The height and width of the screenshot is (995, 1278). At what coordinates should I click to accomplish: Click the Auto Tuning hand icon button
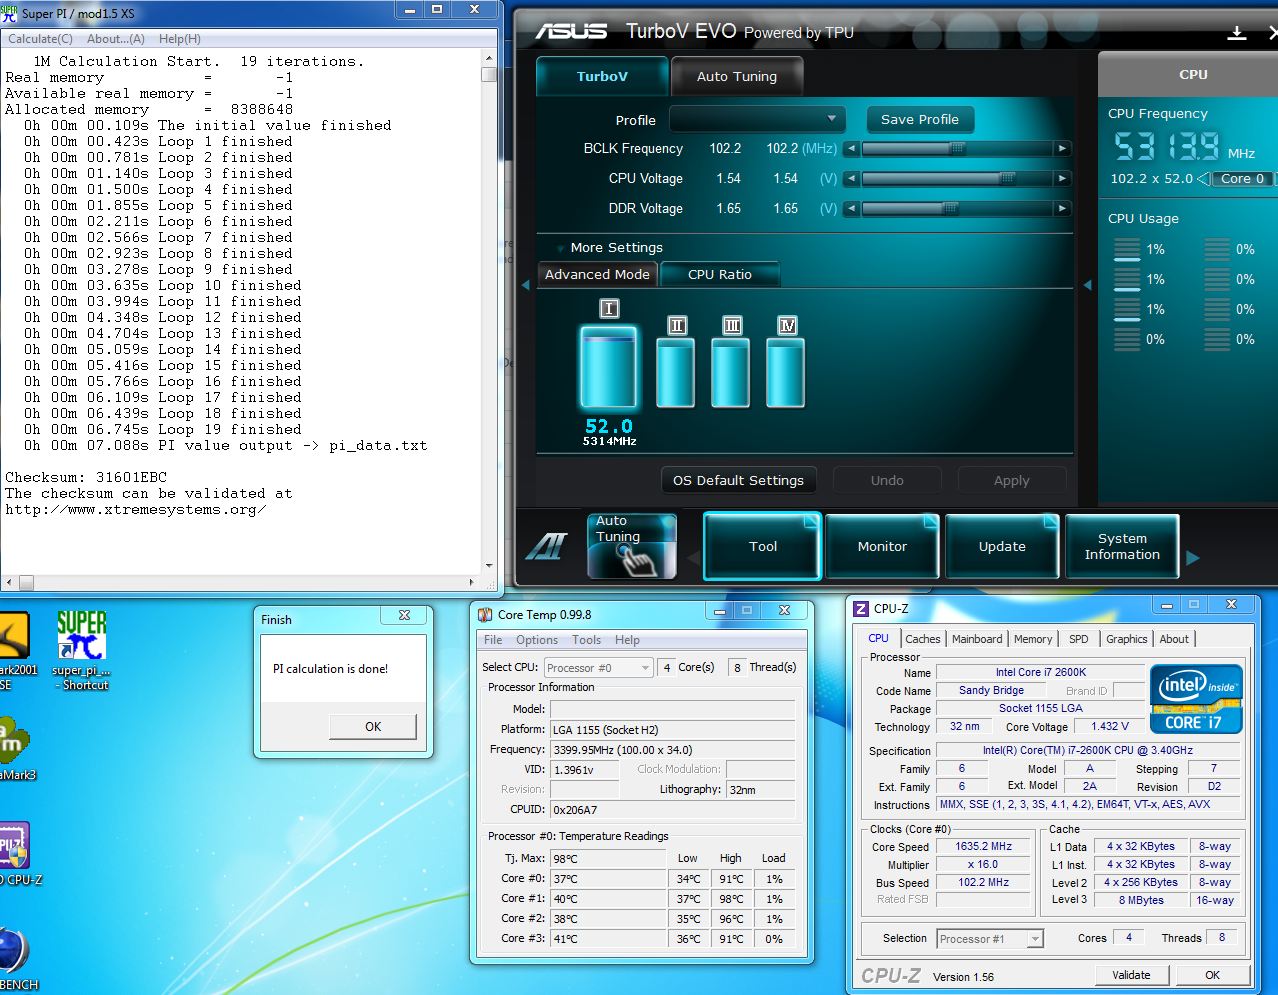[632, 546]
